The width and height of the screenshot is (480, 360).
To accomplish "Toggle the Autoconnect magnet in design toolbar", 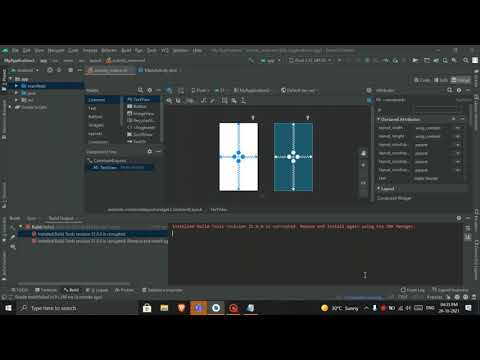I will coord(179,100).
